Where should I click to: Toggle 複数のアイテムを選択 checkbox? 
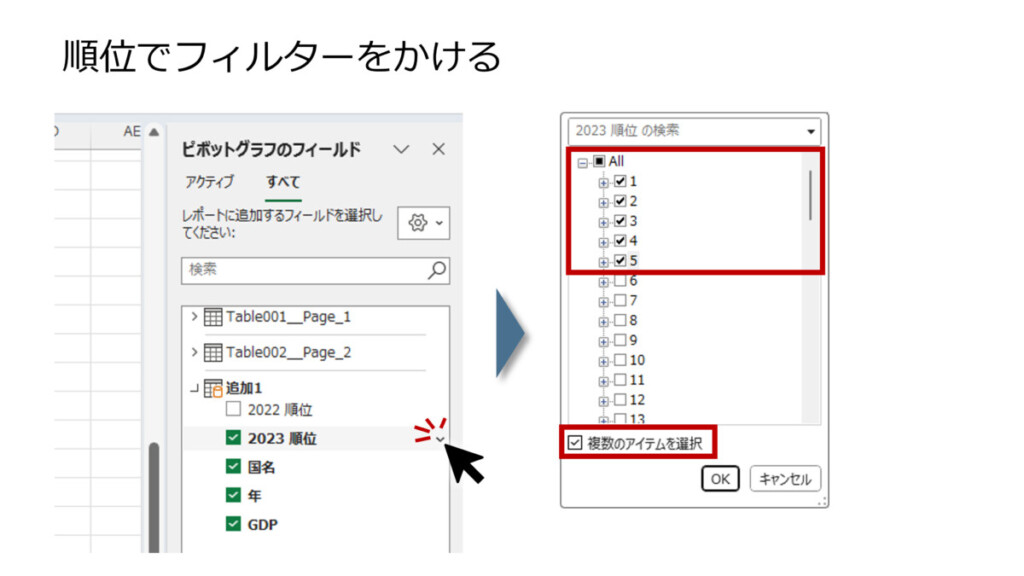click(x=574, y=443)
